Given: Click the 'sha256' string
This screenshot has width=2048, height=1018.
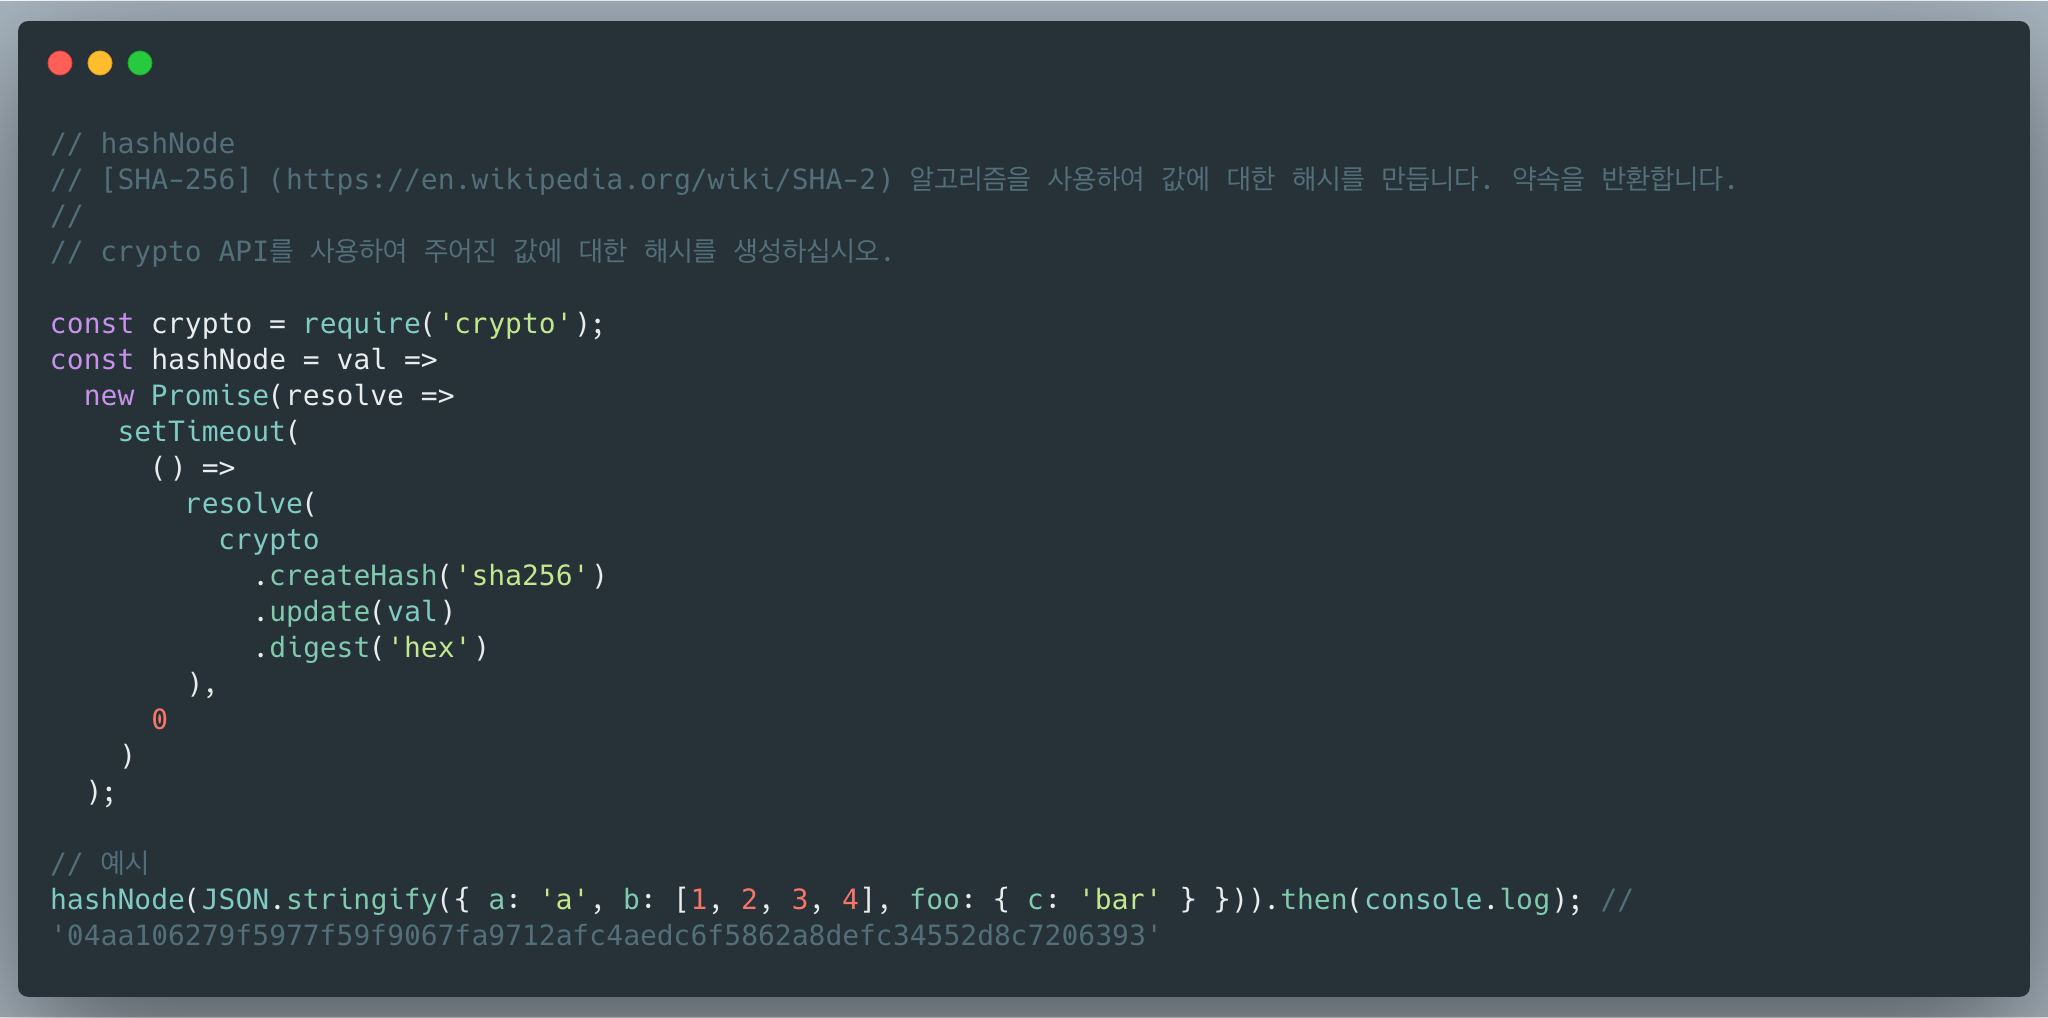Looking at the screenshot, I should (521, 576).
